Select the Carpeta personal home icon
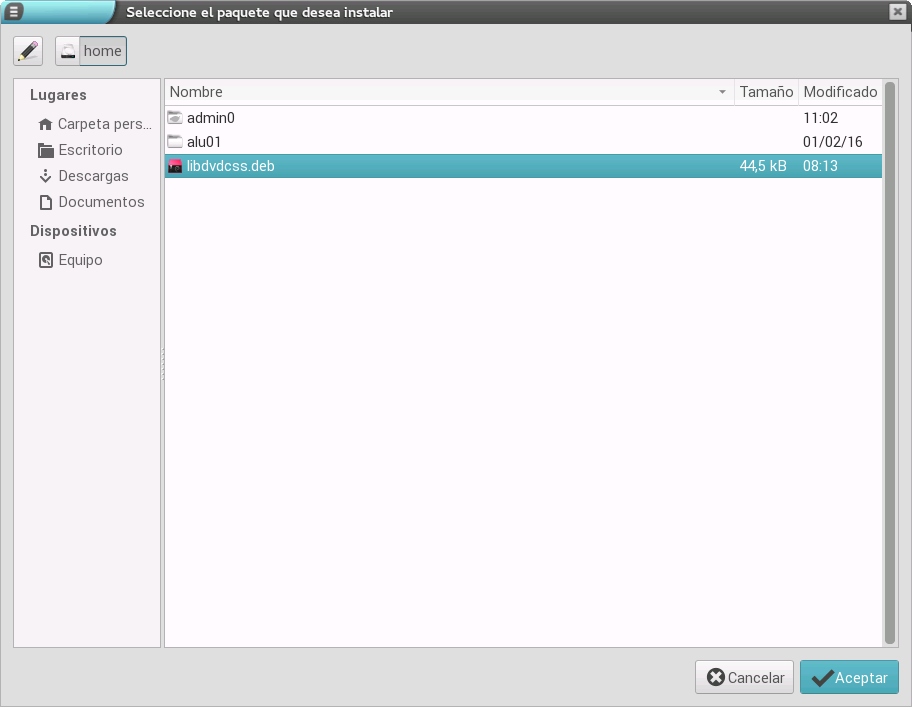The width and height of the screenshot is (912, 707). (44, 125)
